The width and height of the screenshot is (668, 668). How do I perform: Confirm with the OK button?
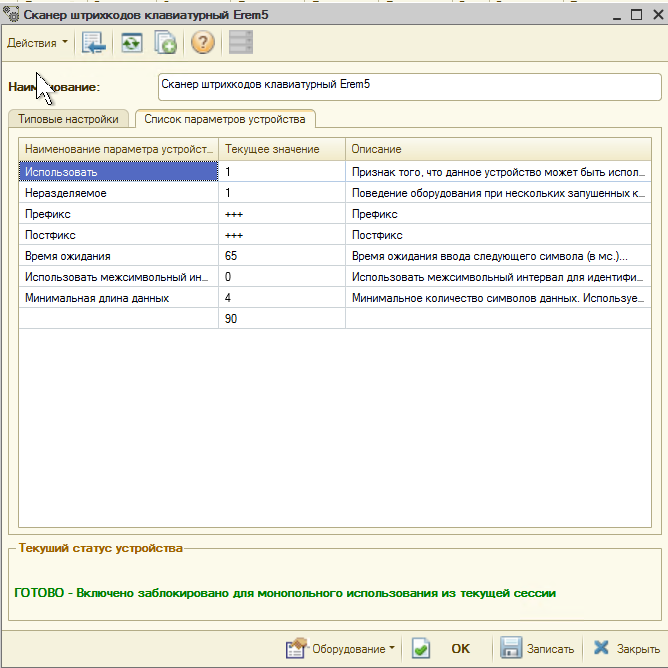(461, 648)
